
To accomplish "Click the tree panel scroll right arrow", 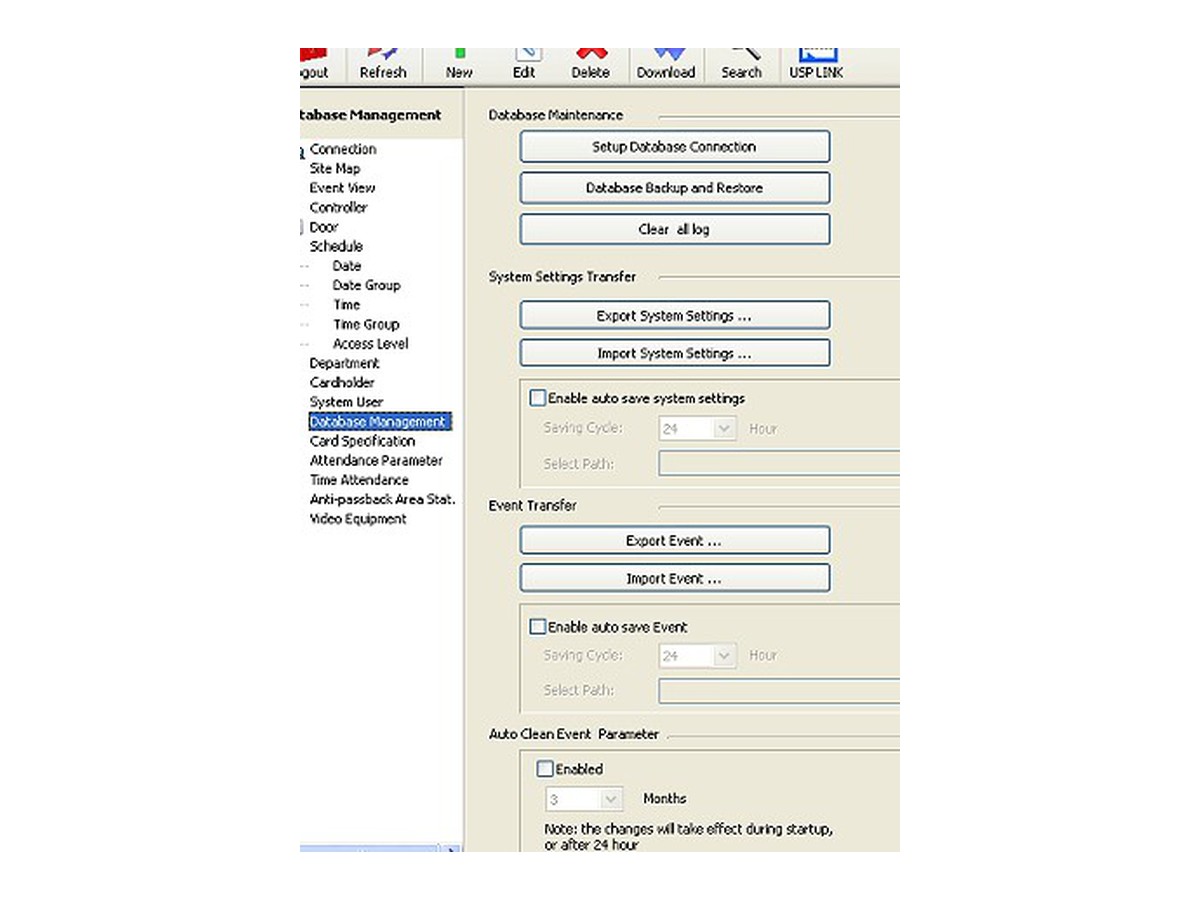I will [x=452, y=849].
